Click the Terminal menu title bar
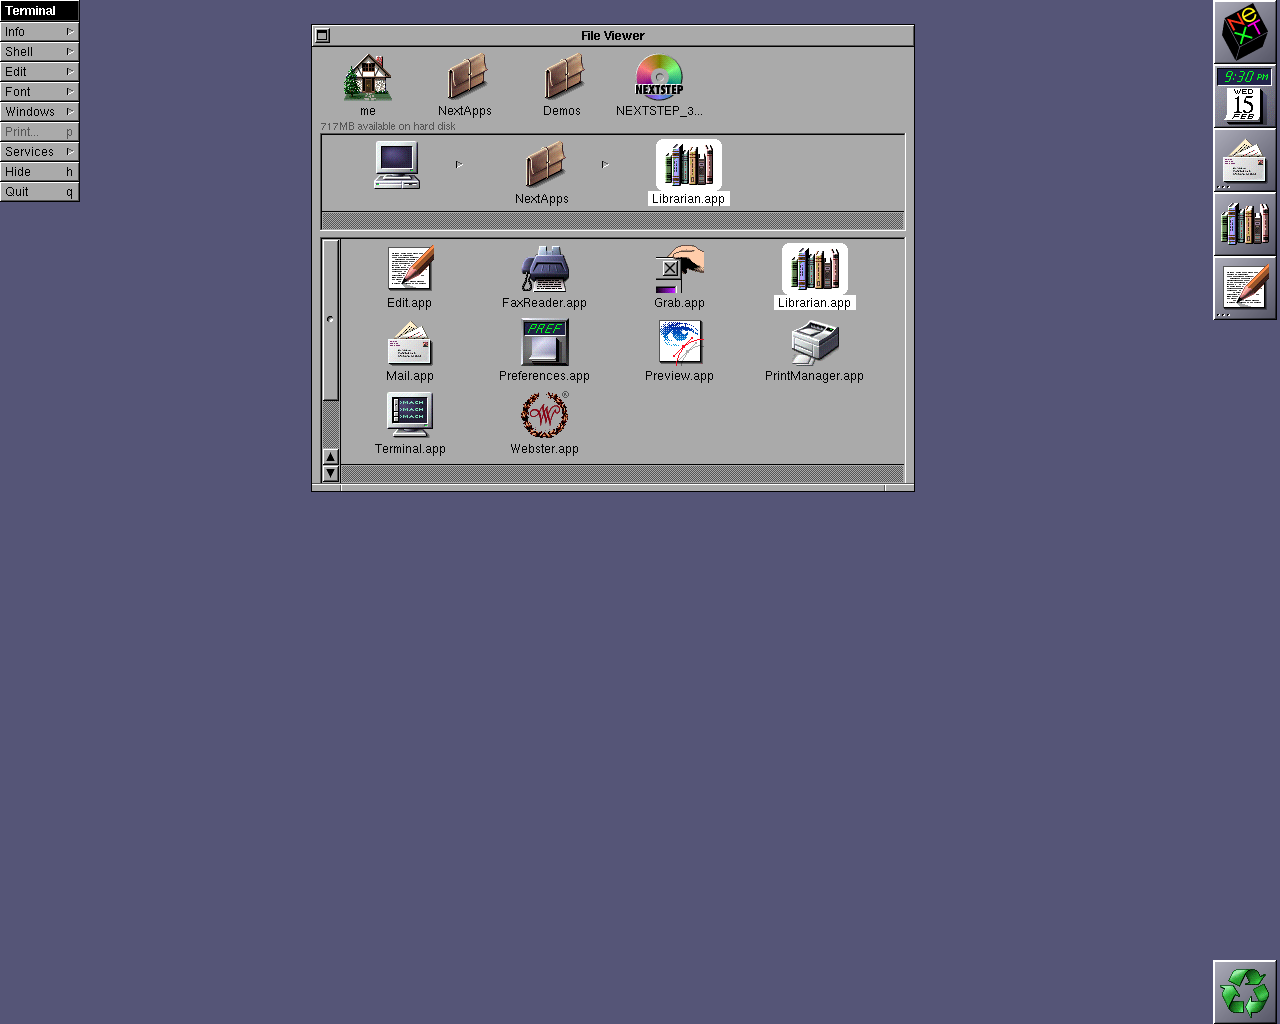Screen dimensions: 1280x1024 [x=39, y=11]
